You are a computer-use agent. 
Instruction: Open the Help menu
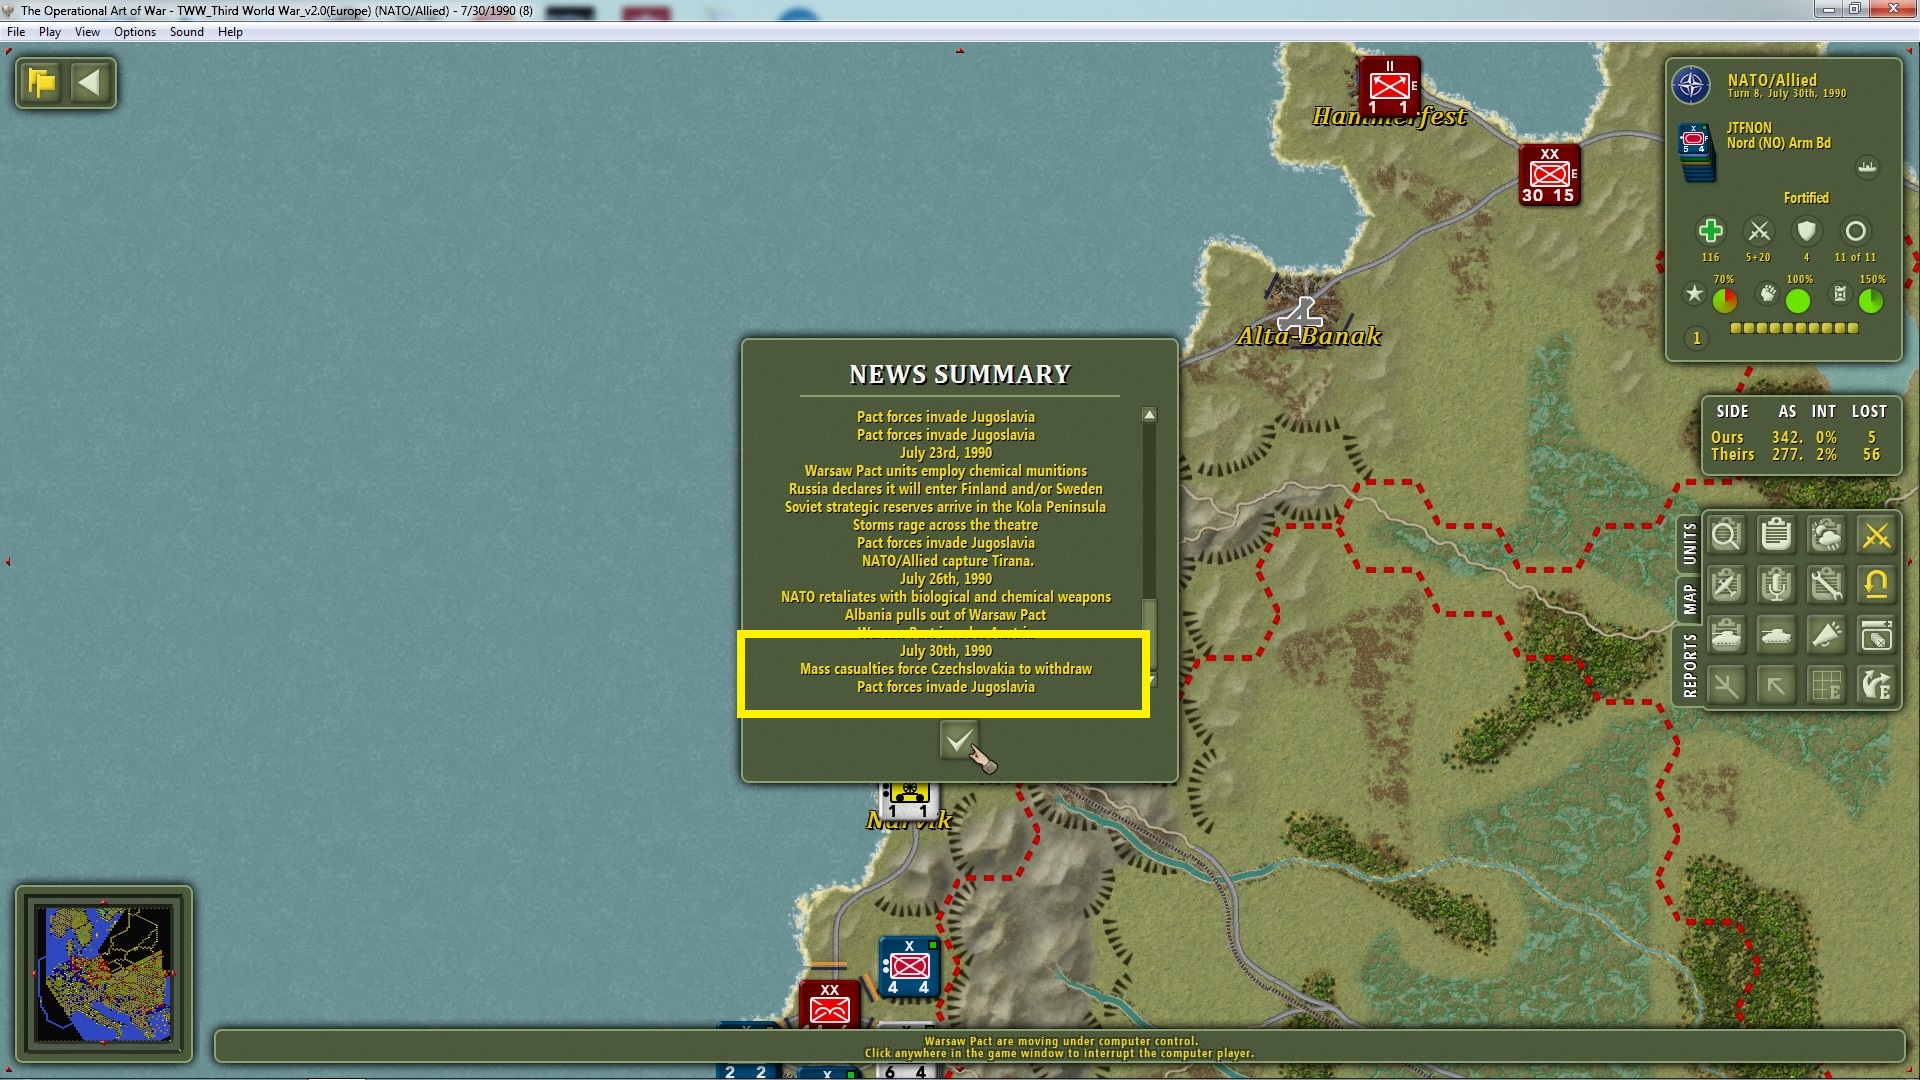click(x=230, y=32)
